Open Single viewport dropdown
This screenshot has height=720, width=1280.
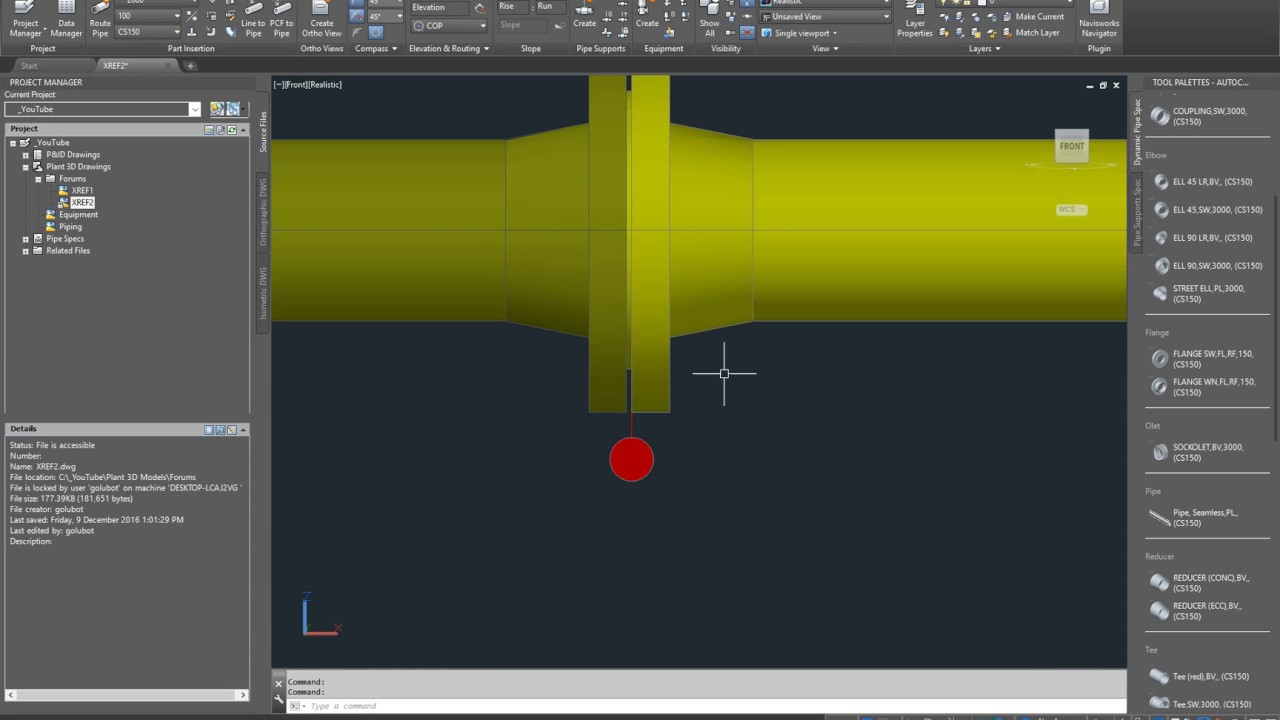click(x=799, y=33)
